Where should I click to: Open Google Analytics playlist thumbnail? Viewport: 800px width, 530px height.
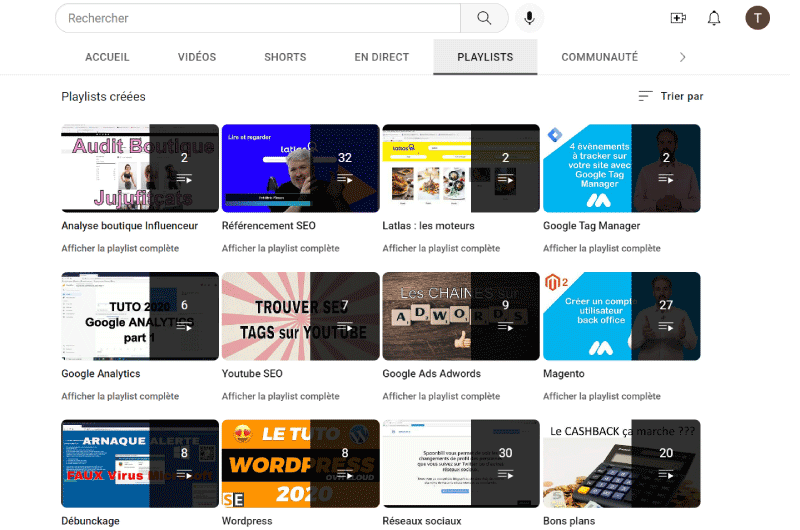click(x=140, y=316)
